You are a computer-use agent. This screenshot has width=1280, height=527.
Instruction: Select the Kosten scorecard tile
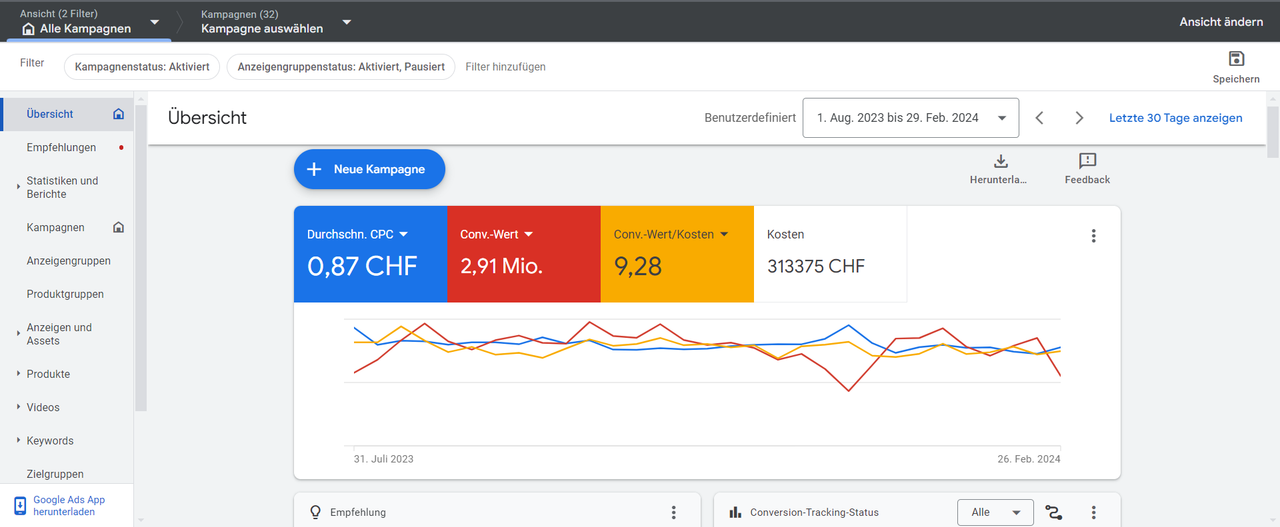click(830, 254)
